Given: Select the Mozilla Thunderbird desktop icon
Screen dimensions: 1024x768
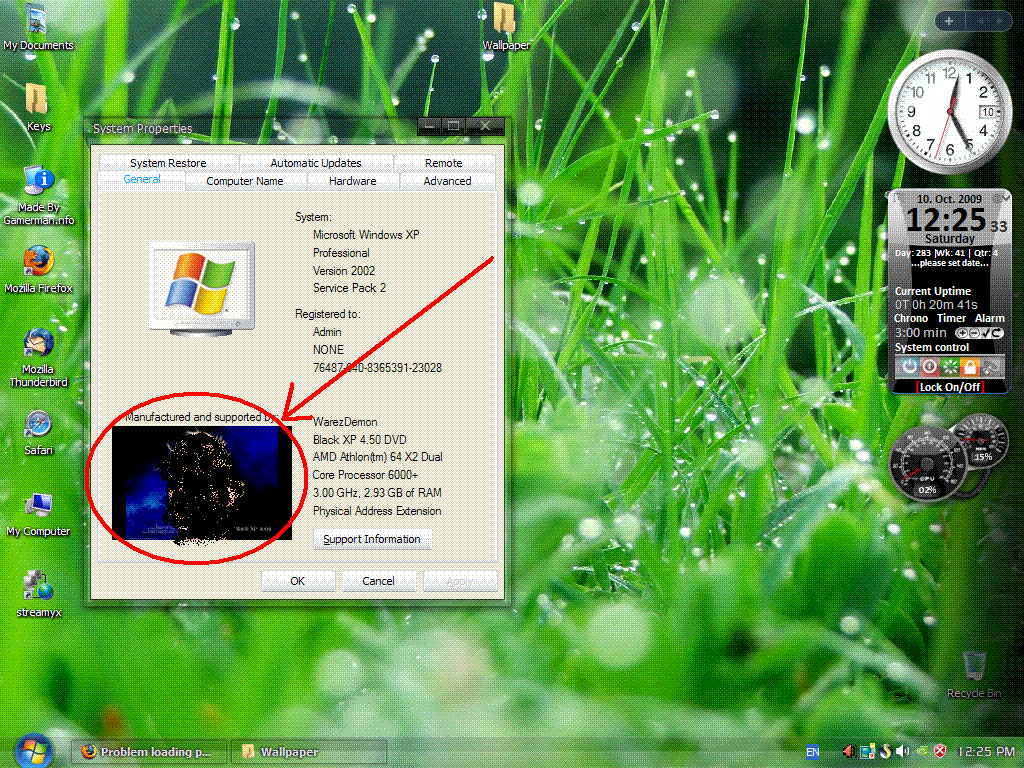Looking at the screenshot, I should pos(38,357).
